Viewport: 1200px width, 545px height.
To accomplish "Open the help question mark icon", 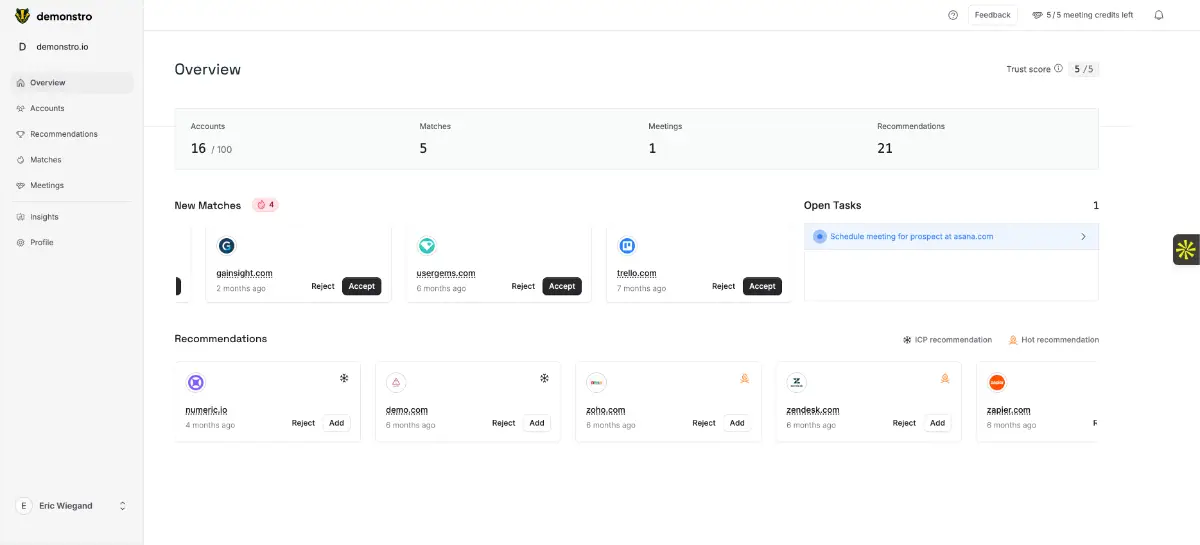I will (953, 15).
